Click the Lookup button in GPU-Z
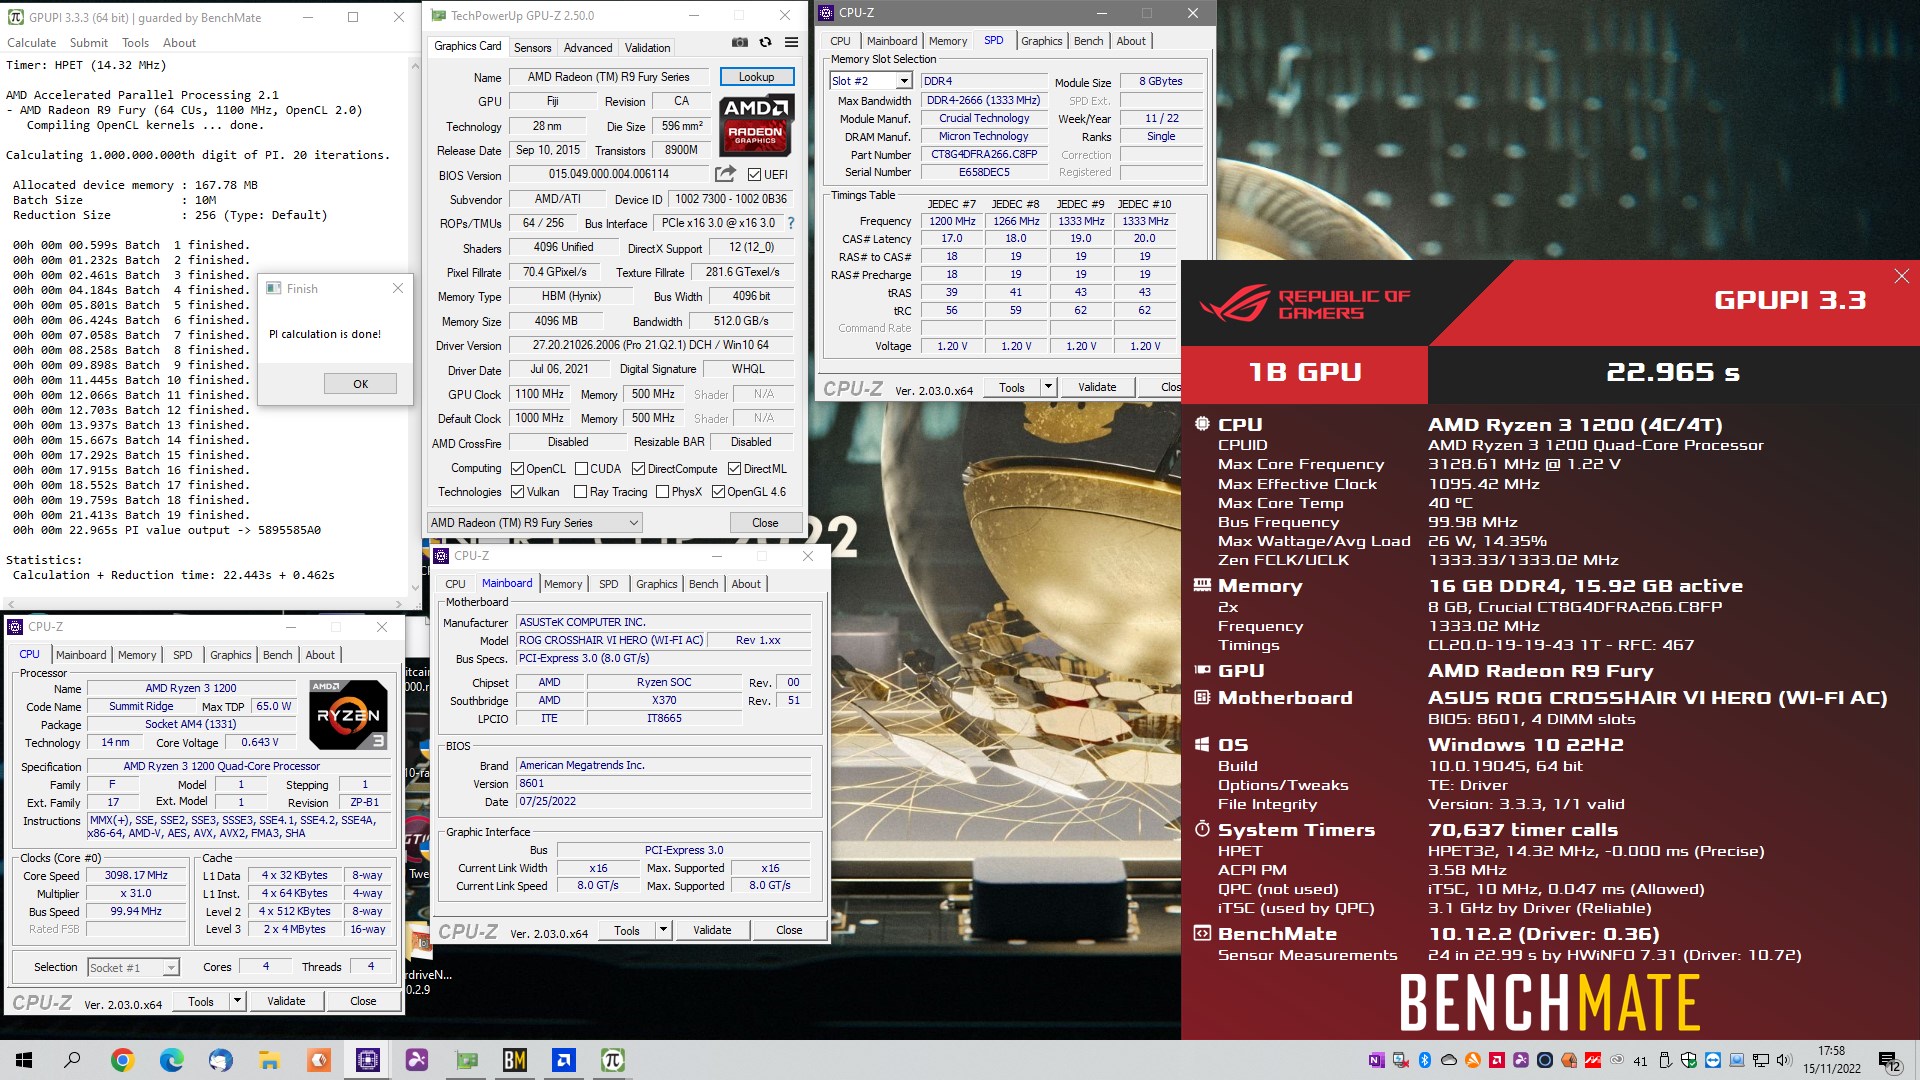Screen dimensions: 1920x1080 point(756,77)
